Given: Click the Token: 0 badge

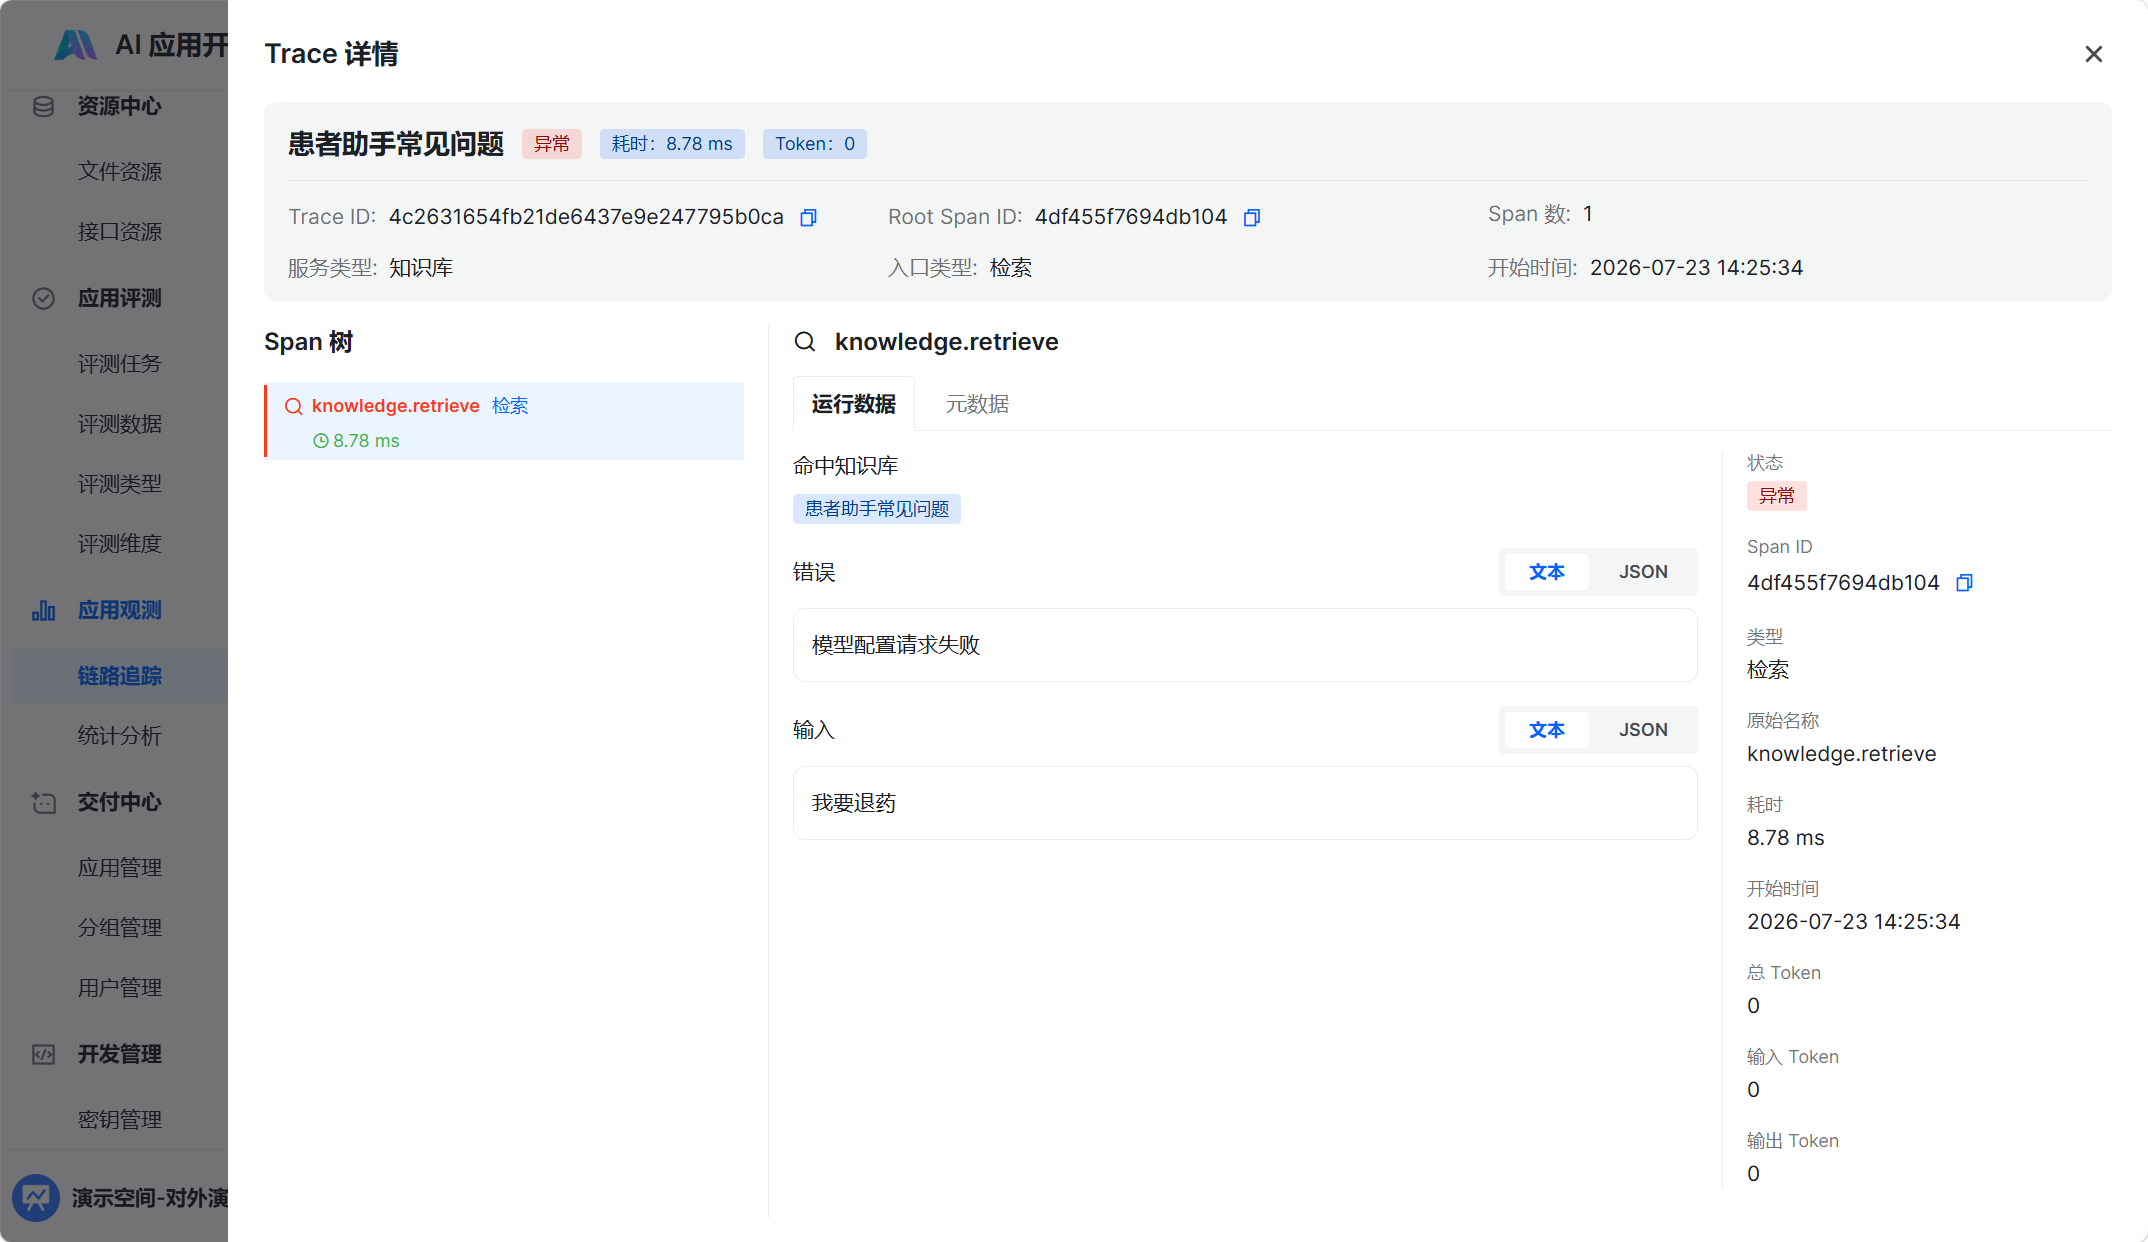Looking at the screenshot, I should [815, 144].
